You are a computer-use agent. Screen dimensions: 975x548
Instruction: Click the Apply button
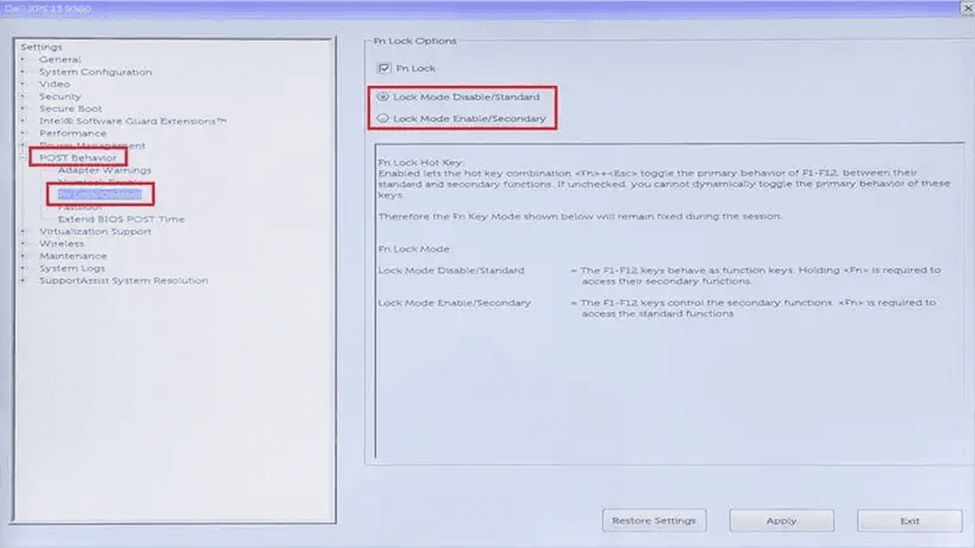pyautogui.click(x=781, y=521)
